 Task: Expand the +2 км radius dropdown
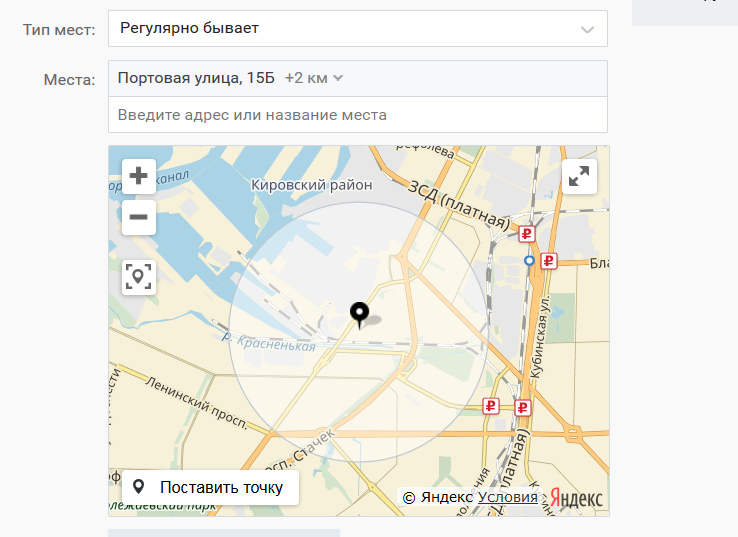(314, 78)
